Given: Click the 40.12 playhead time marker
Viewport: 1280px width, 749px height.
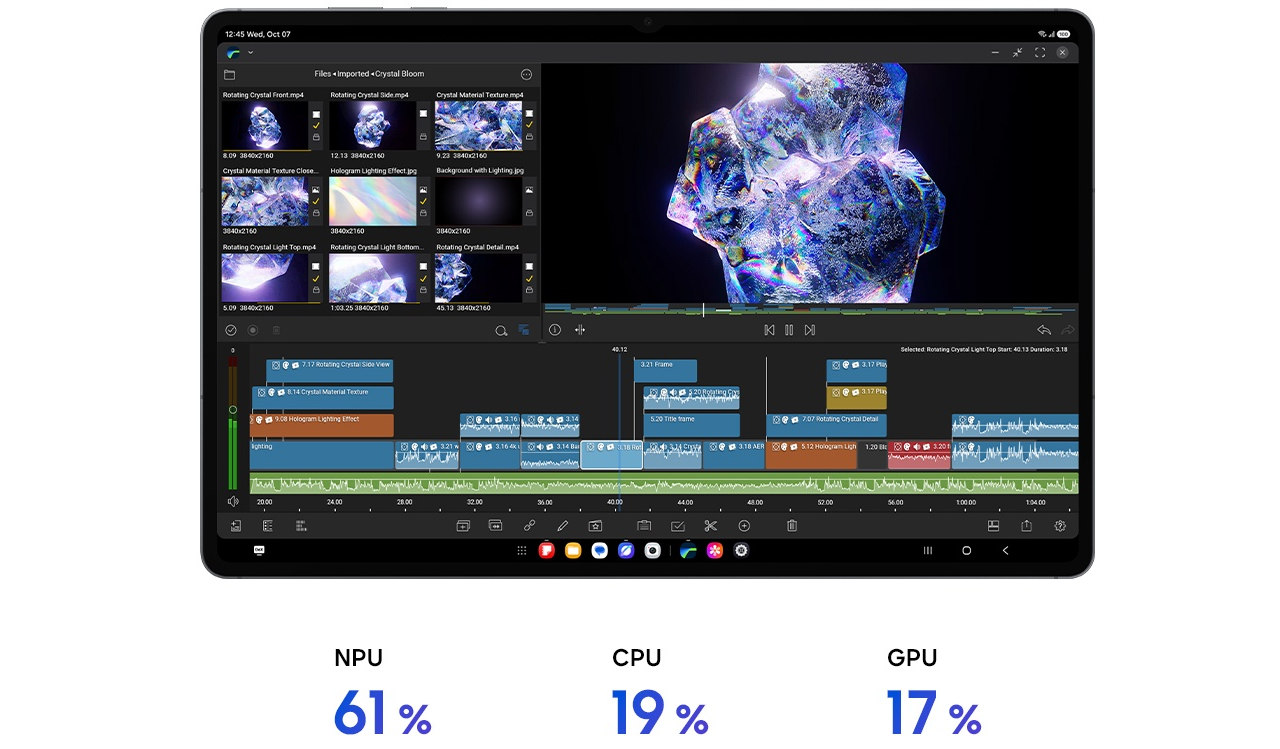Looking at the screenshot, I should click(619, 349).
